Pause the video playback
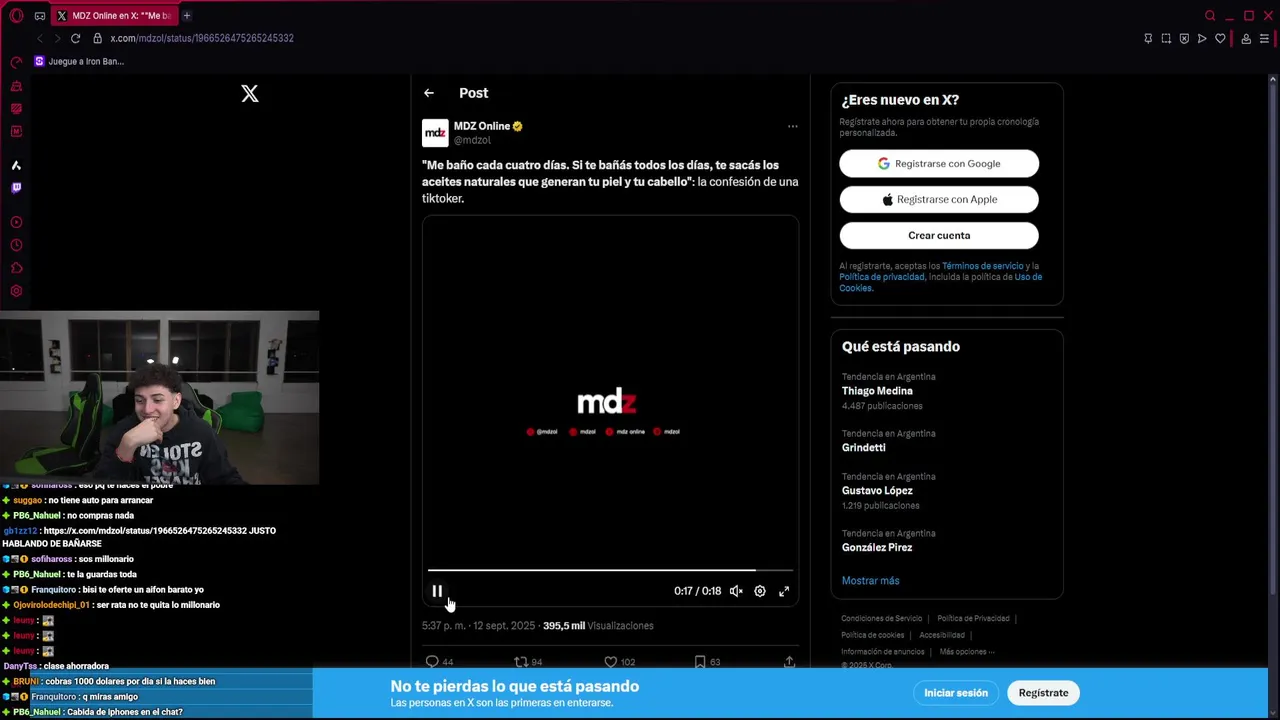 pyautogui.click(x=437, y=591)
